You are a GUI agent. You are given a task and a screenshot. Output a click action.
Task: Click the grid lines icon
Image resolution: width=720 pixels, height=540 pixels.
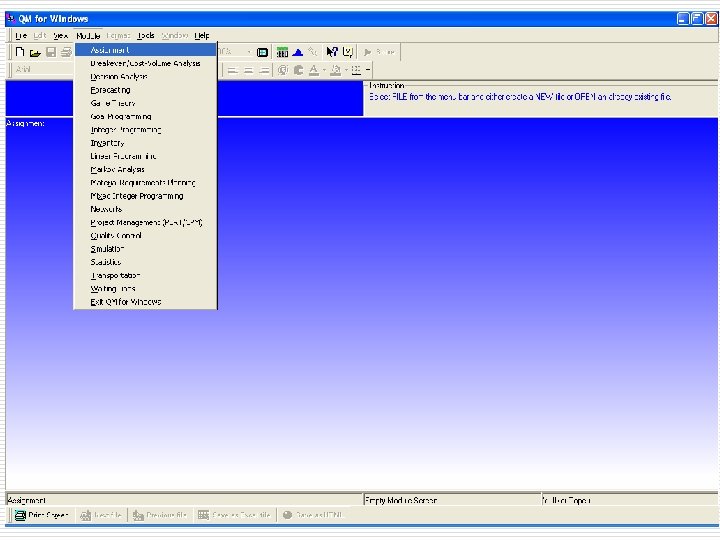[x=356, y=70]
